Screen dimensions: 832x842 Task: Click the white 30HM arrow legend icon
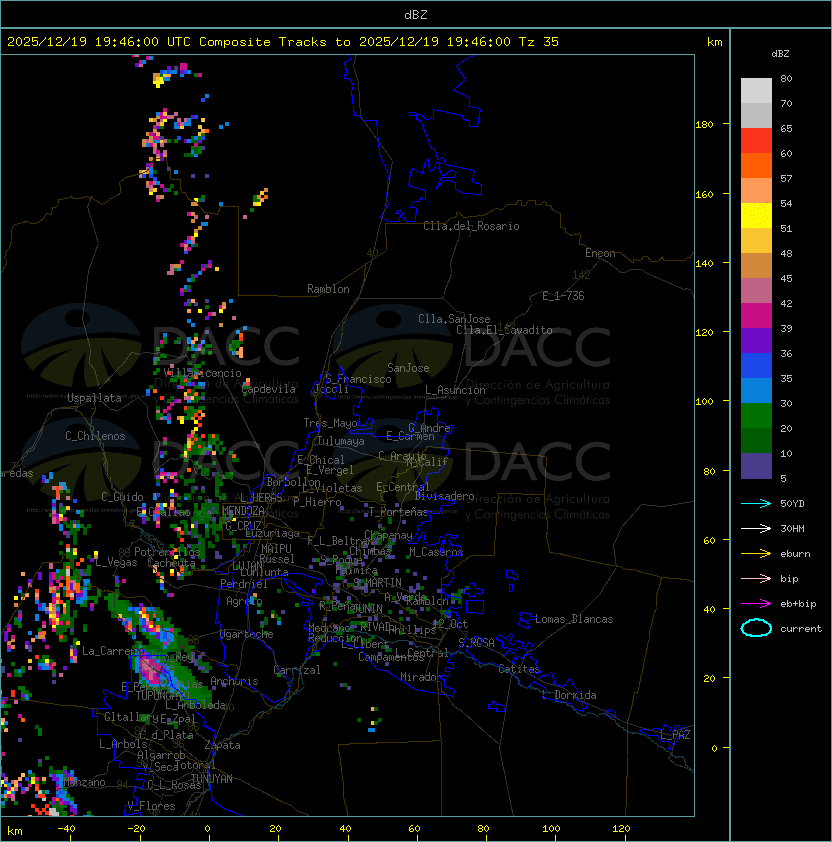point(756,528)
